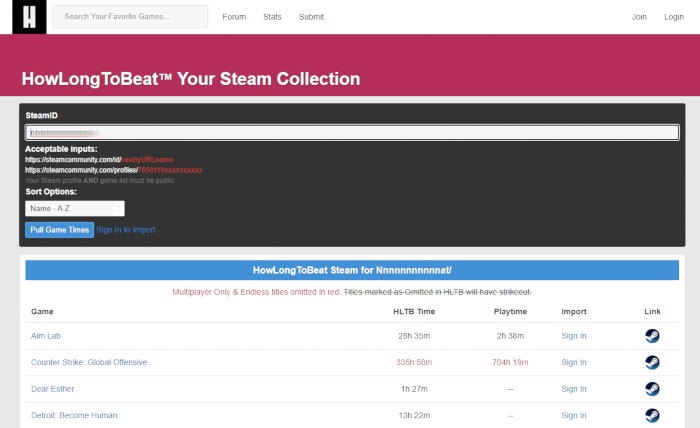Select the 335h 58m HLTB time cell
The width and height of the screenshot is (700, 428).
(414, 362)
